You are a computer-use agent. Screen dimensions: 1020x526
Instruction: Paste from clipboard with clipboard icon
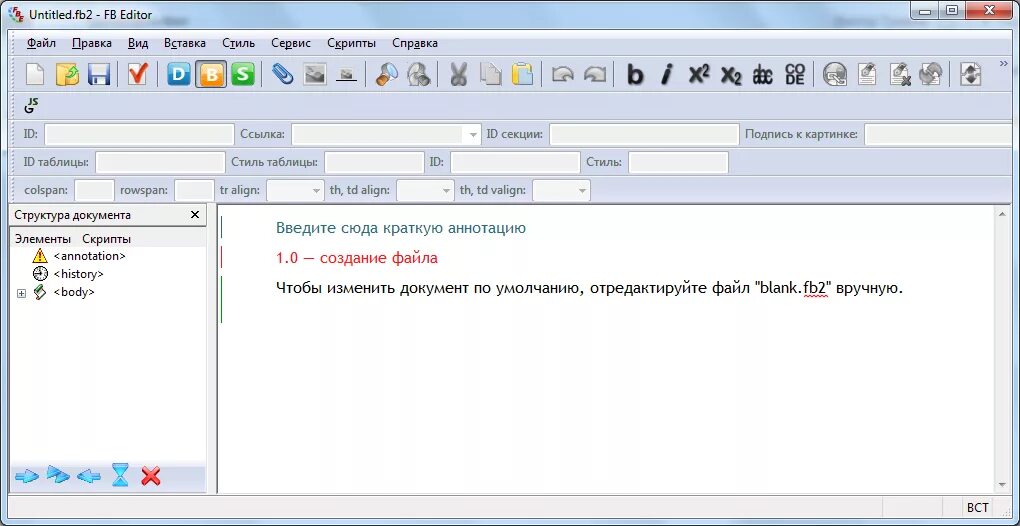coord(522,74)
